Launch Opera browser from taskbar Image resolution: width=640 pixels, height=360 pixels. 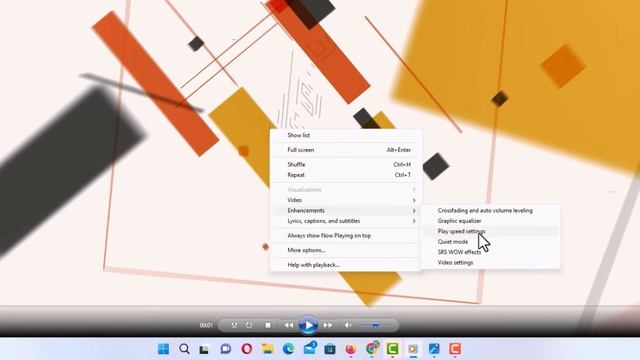[x=247, y=349]
